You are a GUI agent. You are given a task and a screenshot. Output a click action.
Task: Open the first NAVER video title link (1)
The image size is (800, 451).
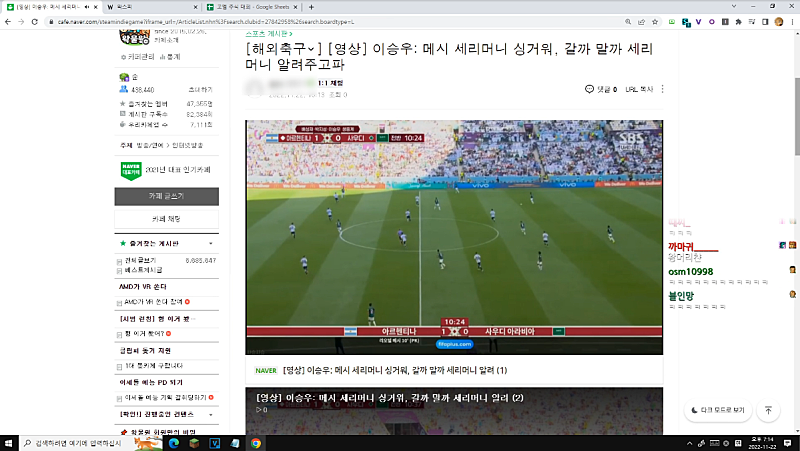[x=395, y=370]
